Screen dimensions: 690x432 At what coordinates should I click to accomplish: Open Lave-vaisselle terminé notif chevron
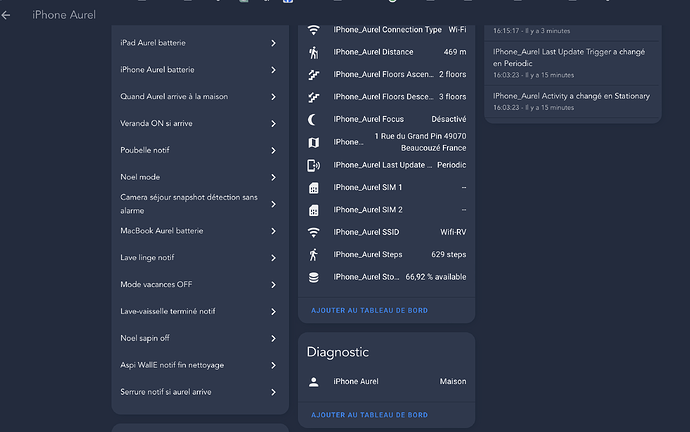[273, 311]
